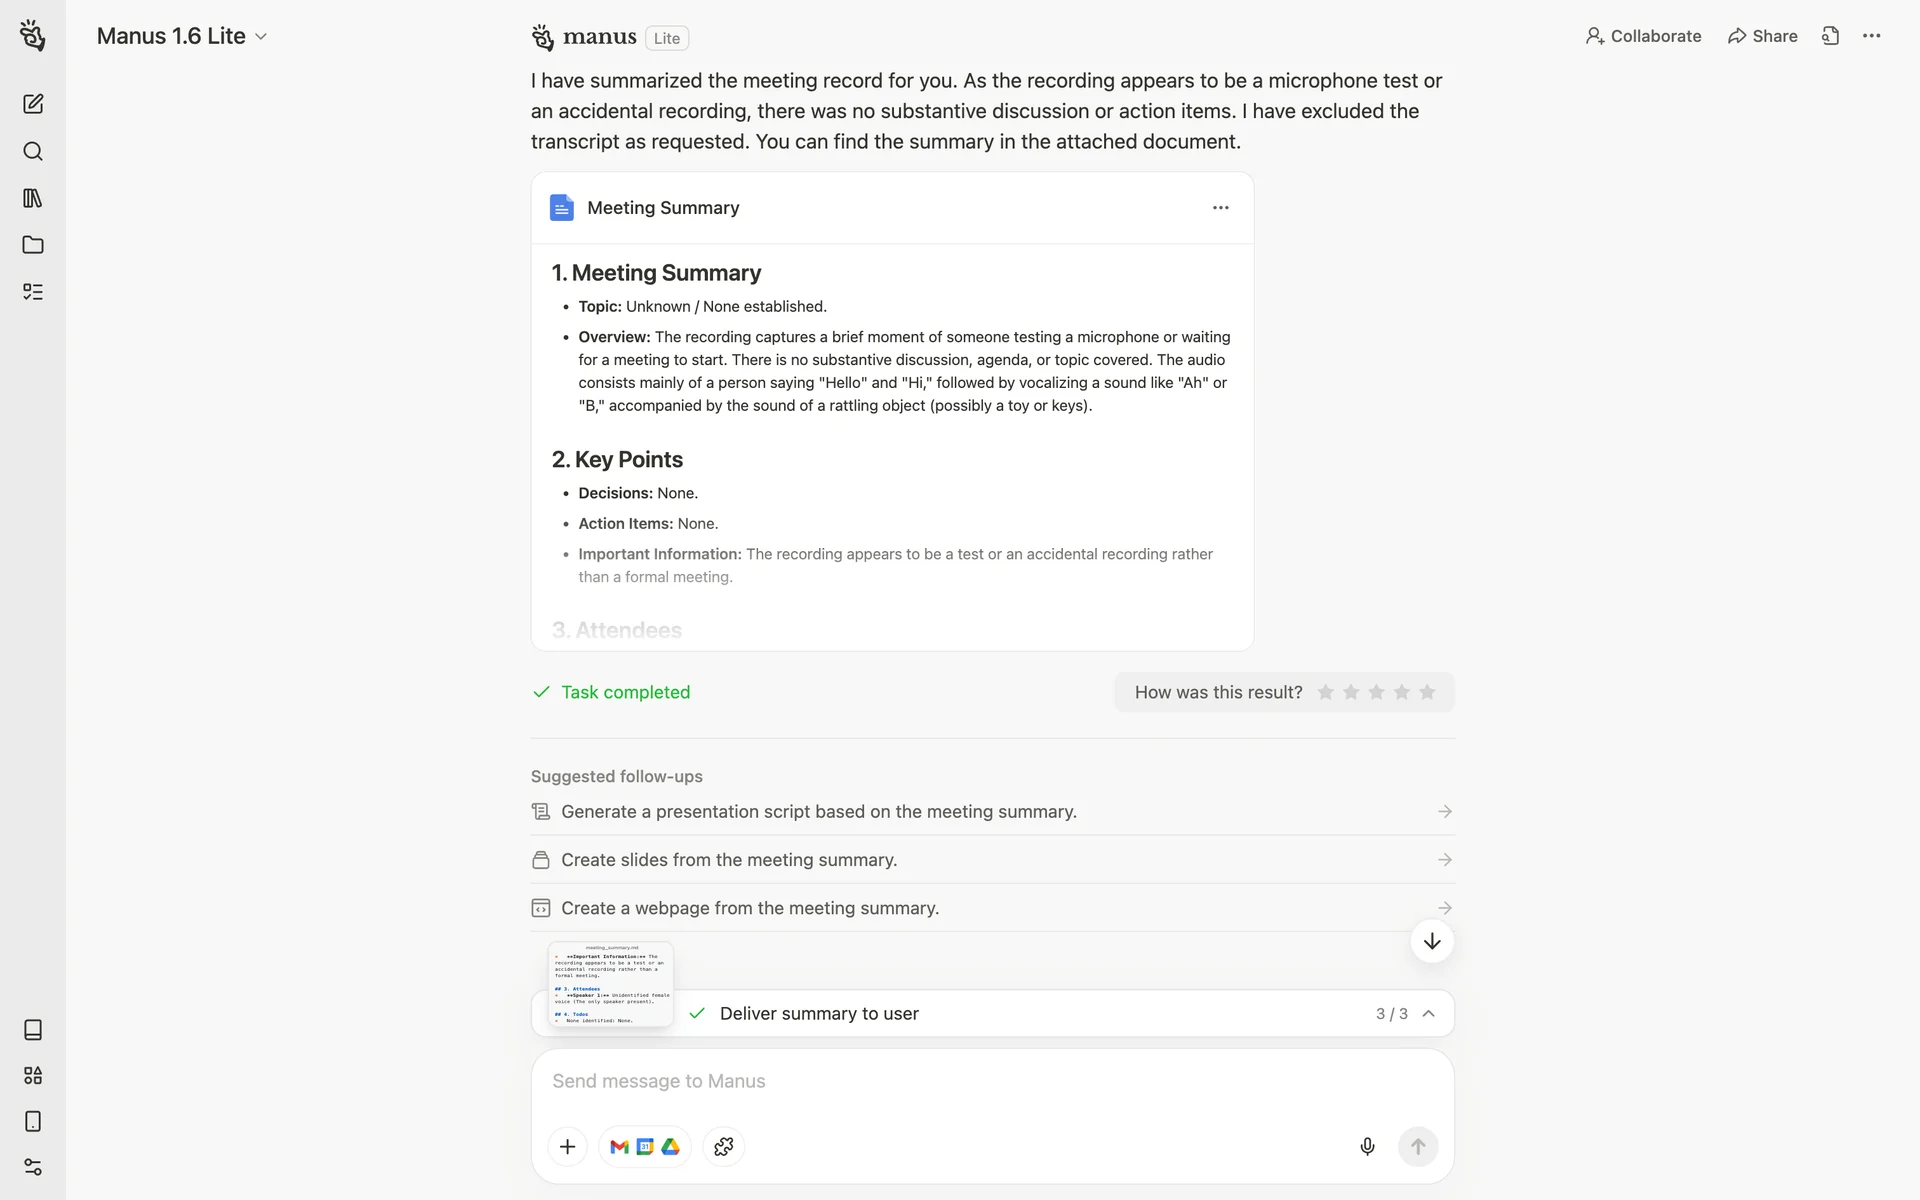Screen dimensions: 1920x1200
Task: Click the scroll to bottom arrow
Action: [x=1432, y=941]
